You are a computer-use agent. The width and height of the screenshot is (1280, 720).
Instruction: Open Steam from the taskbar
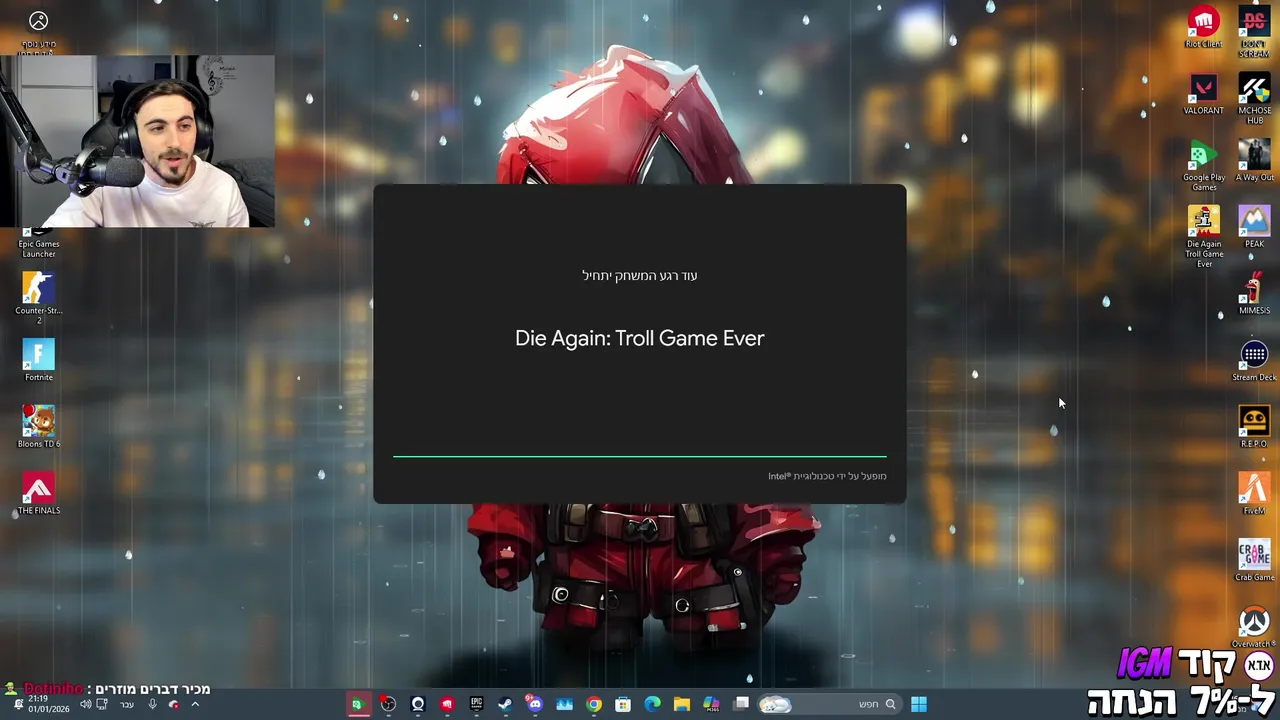point(505,704)
